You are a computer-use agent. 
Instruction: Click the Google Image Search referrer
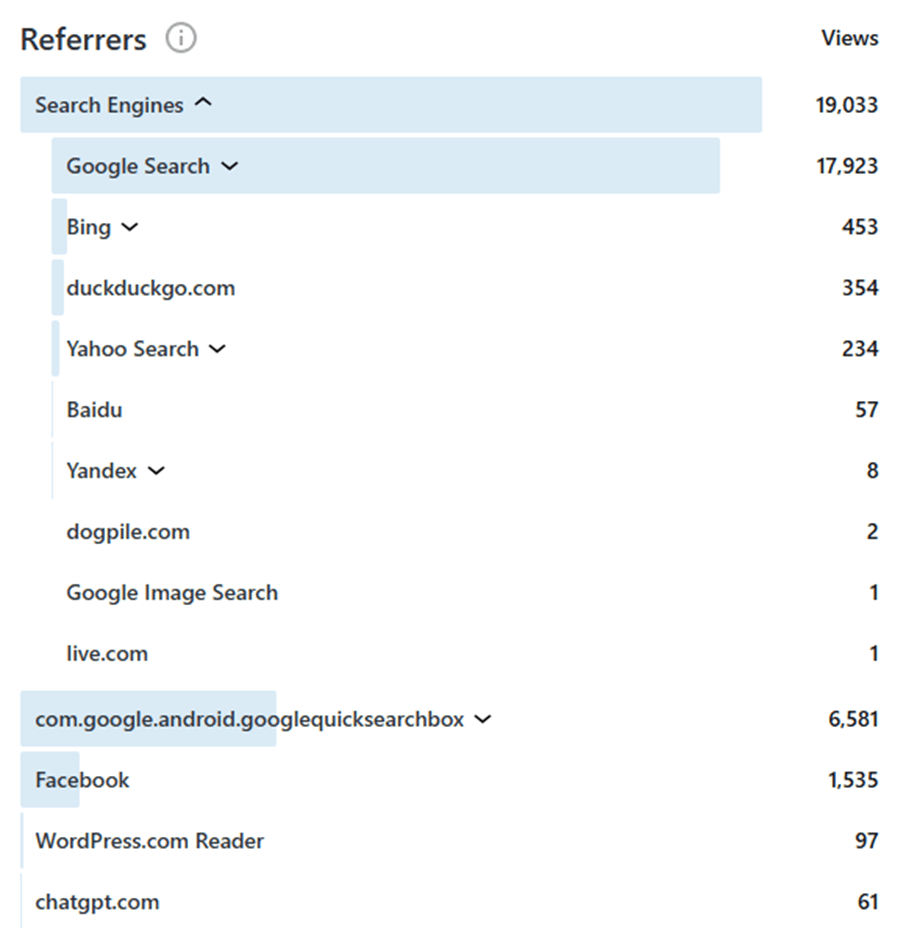point(172,593)
